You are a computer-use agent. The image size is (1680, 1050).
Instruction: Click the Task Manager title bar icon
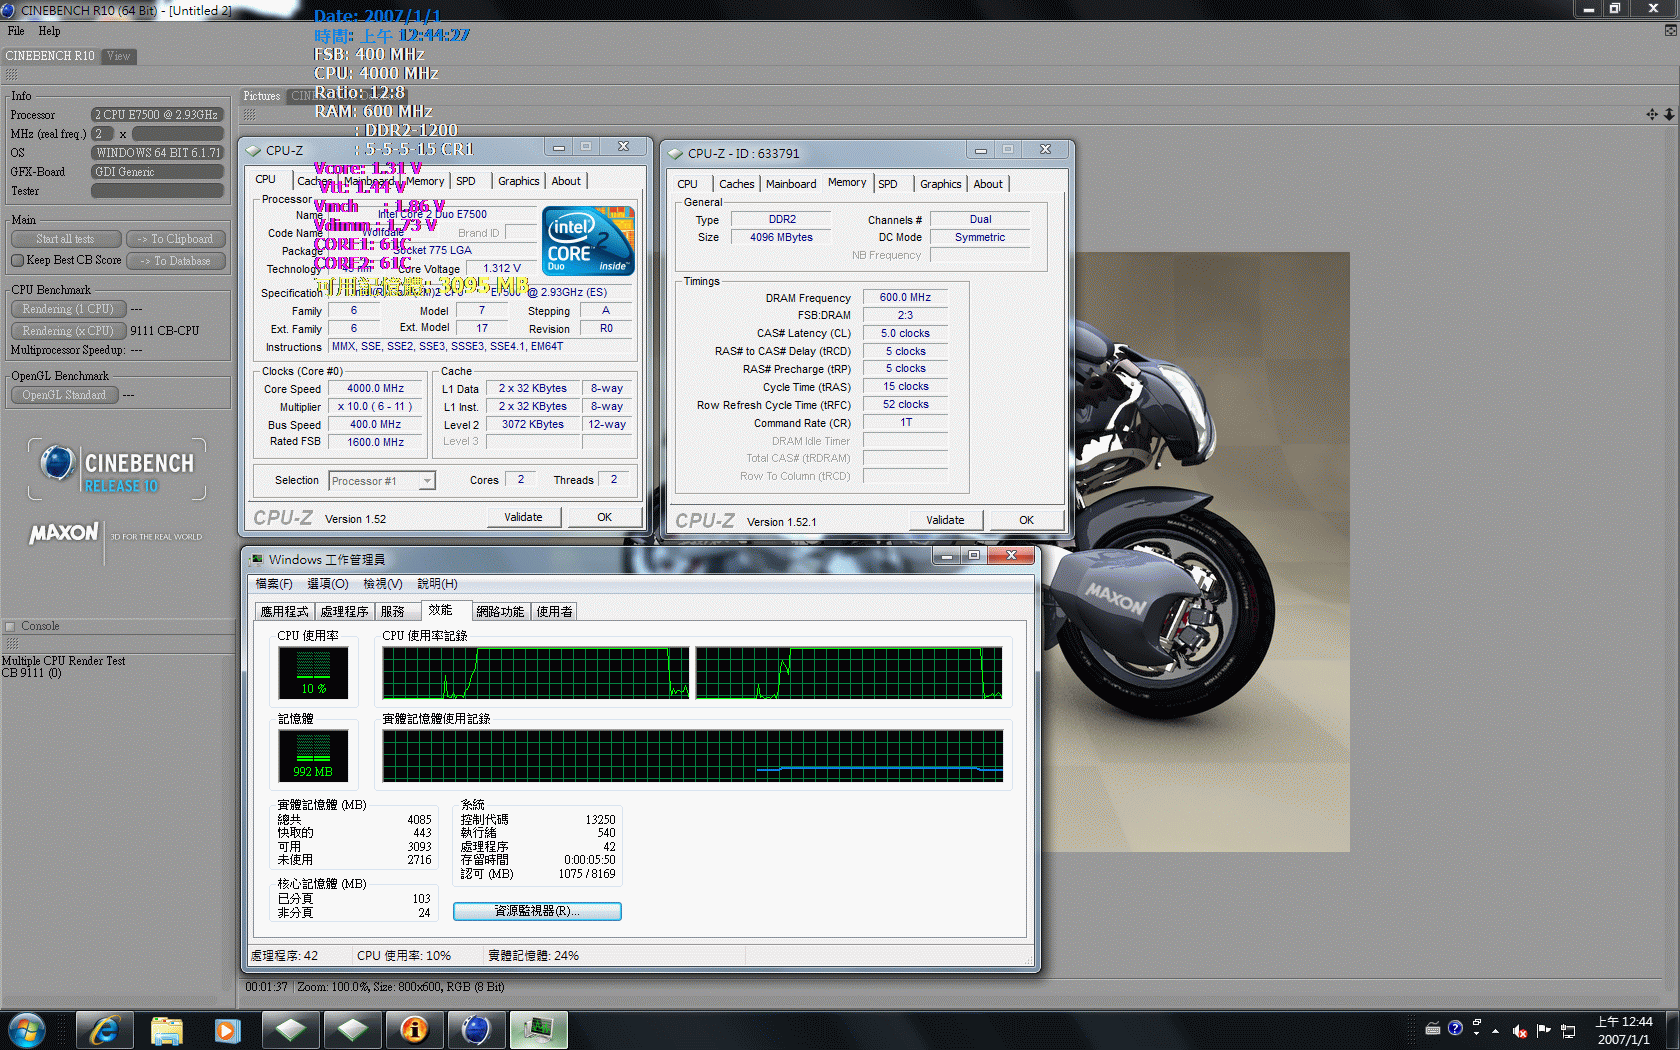(x=257, y=559)
